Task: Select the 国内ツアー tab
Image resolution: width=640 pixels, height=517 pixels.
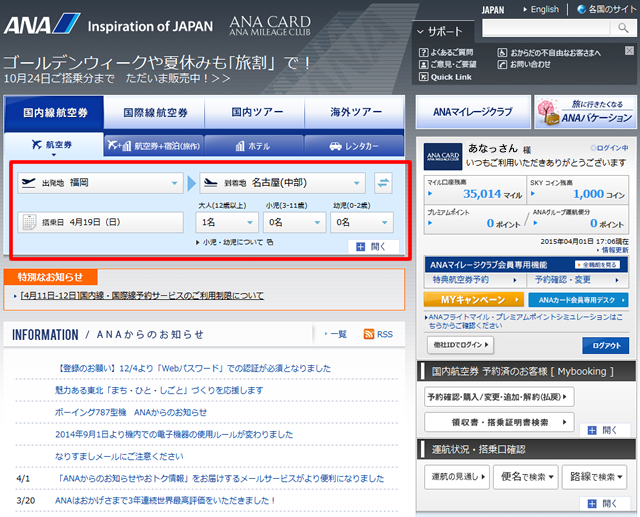Action: pyautogui.click(x=255, y=113)
